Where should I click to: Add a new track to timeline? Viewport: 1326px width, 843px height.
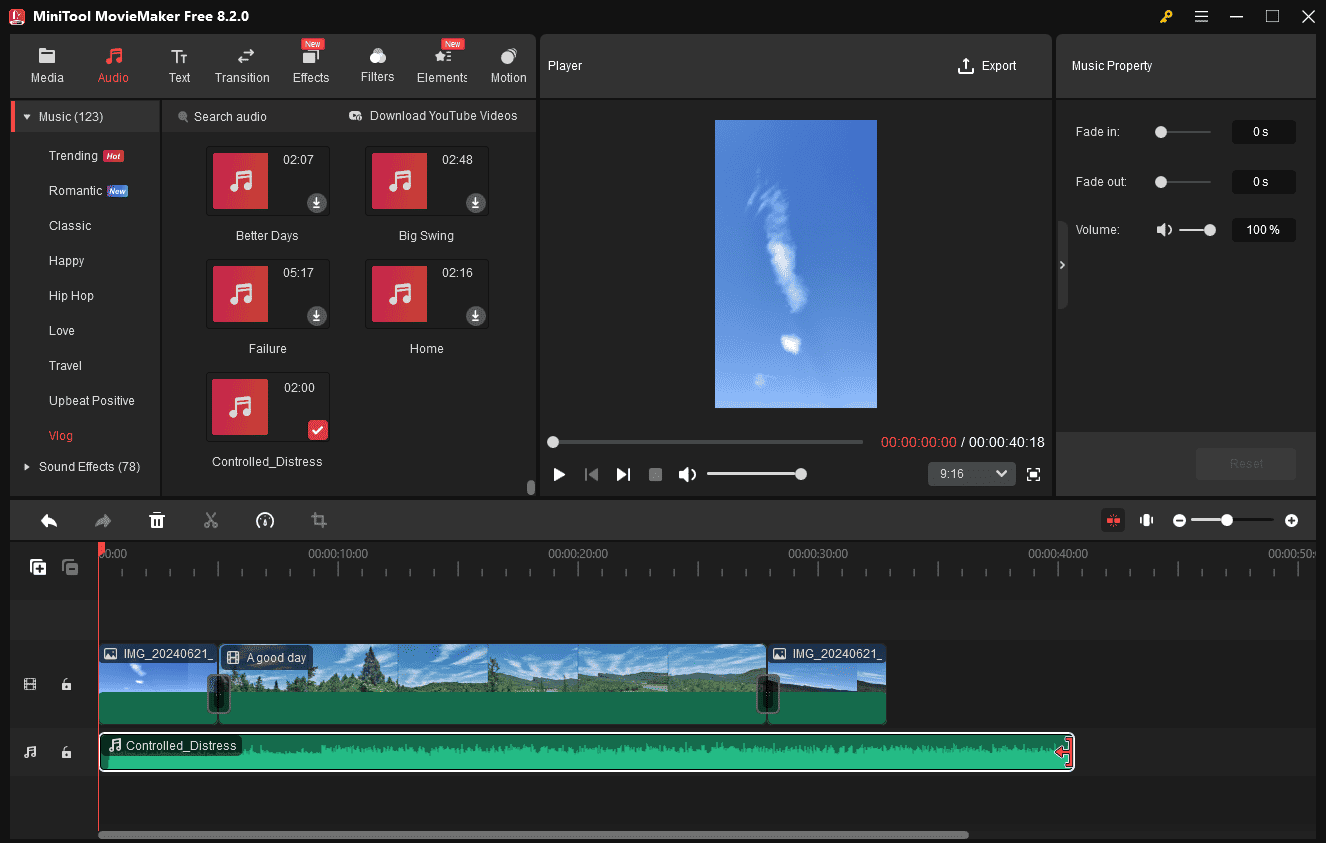pos(38,567)
